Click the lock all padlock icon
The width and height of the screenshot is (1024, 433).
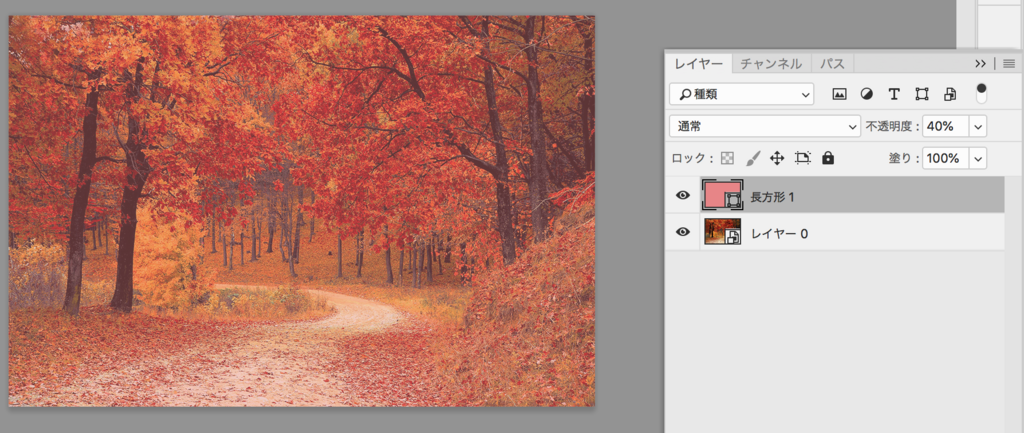tap(828, 158)
